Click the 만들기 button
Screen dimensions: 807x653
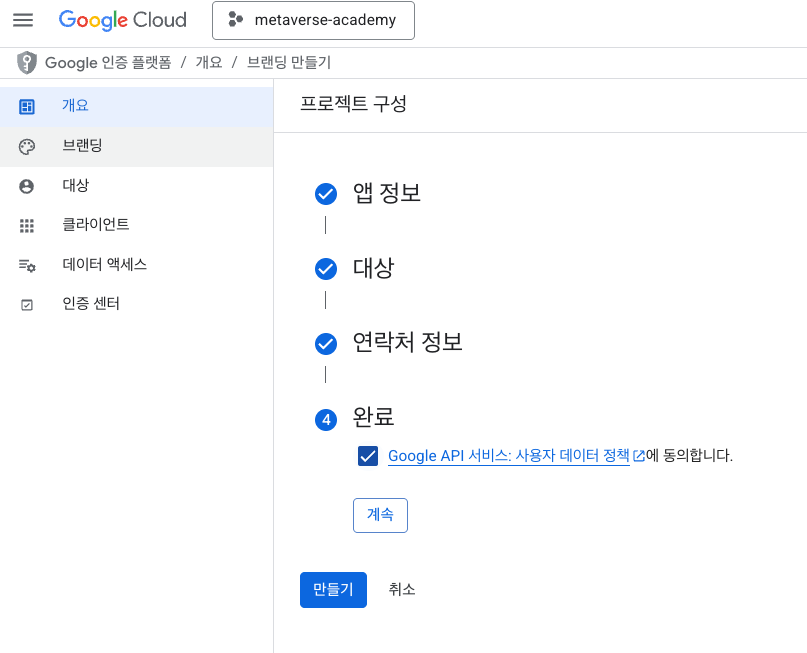click(334, 590)
